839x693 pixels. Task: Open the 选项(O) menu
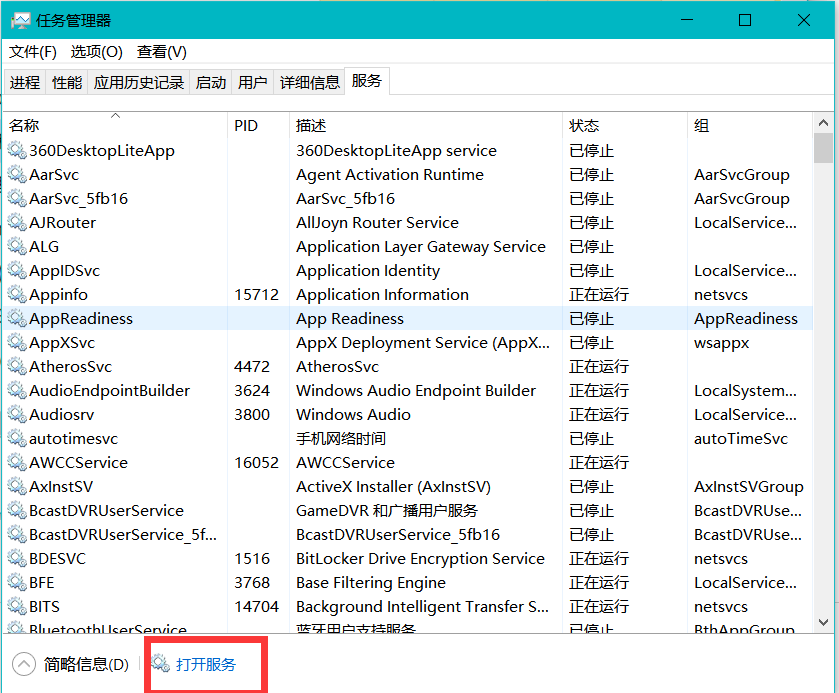(x=96, y=52)
